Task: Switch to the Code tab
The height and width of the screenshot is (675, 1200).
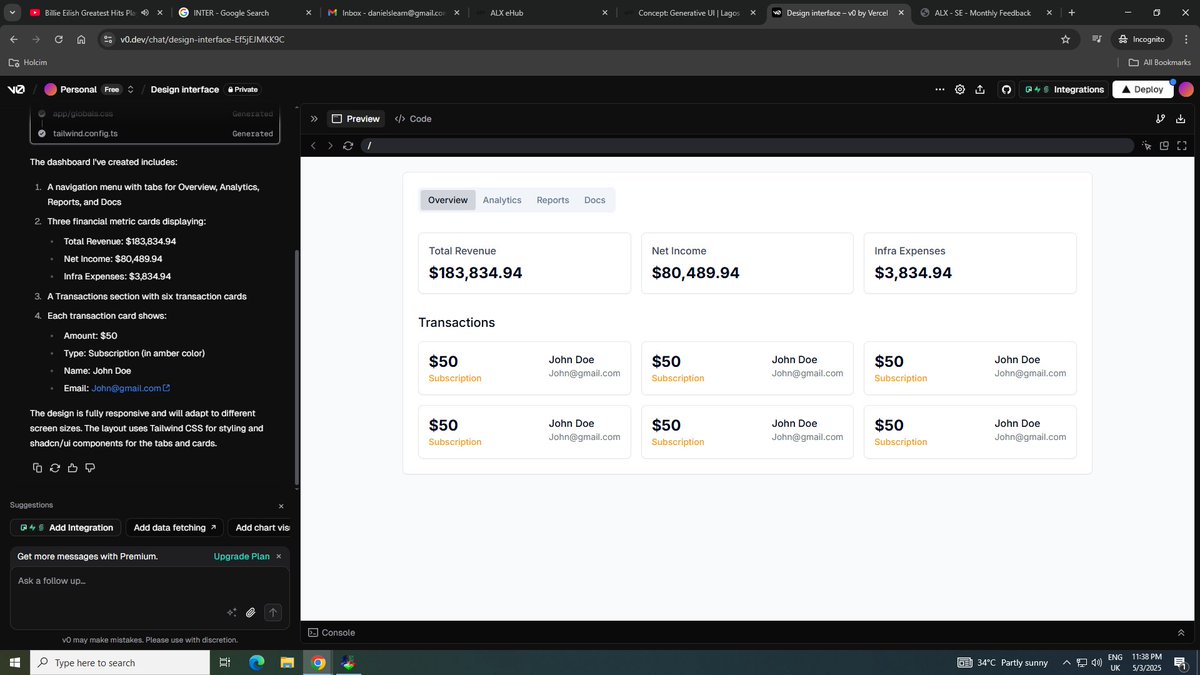Action: coord(413,118)
